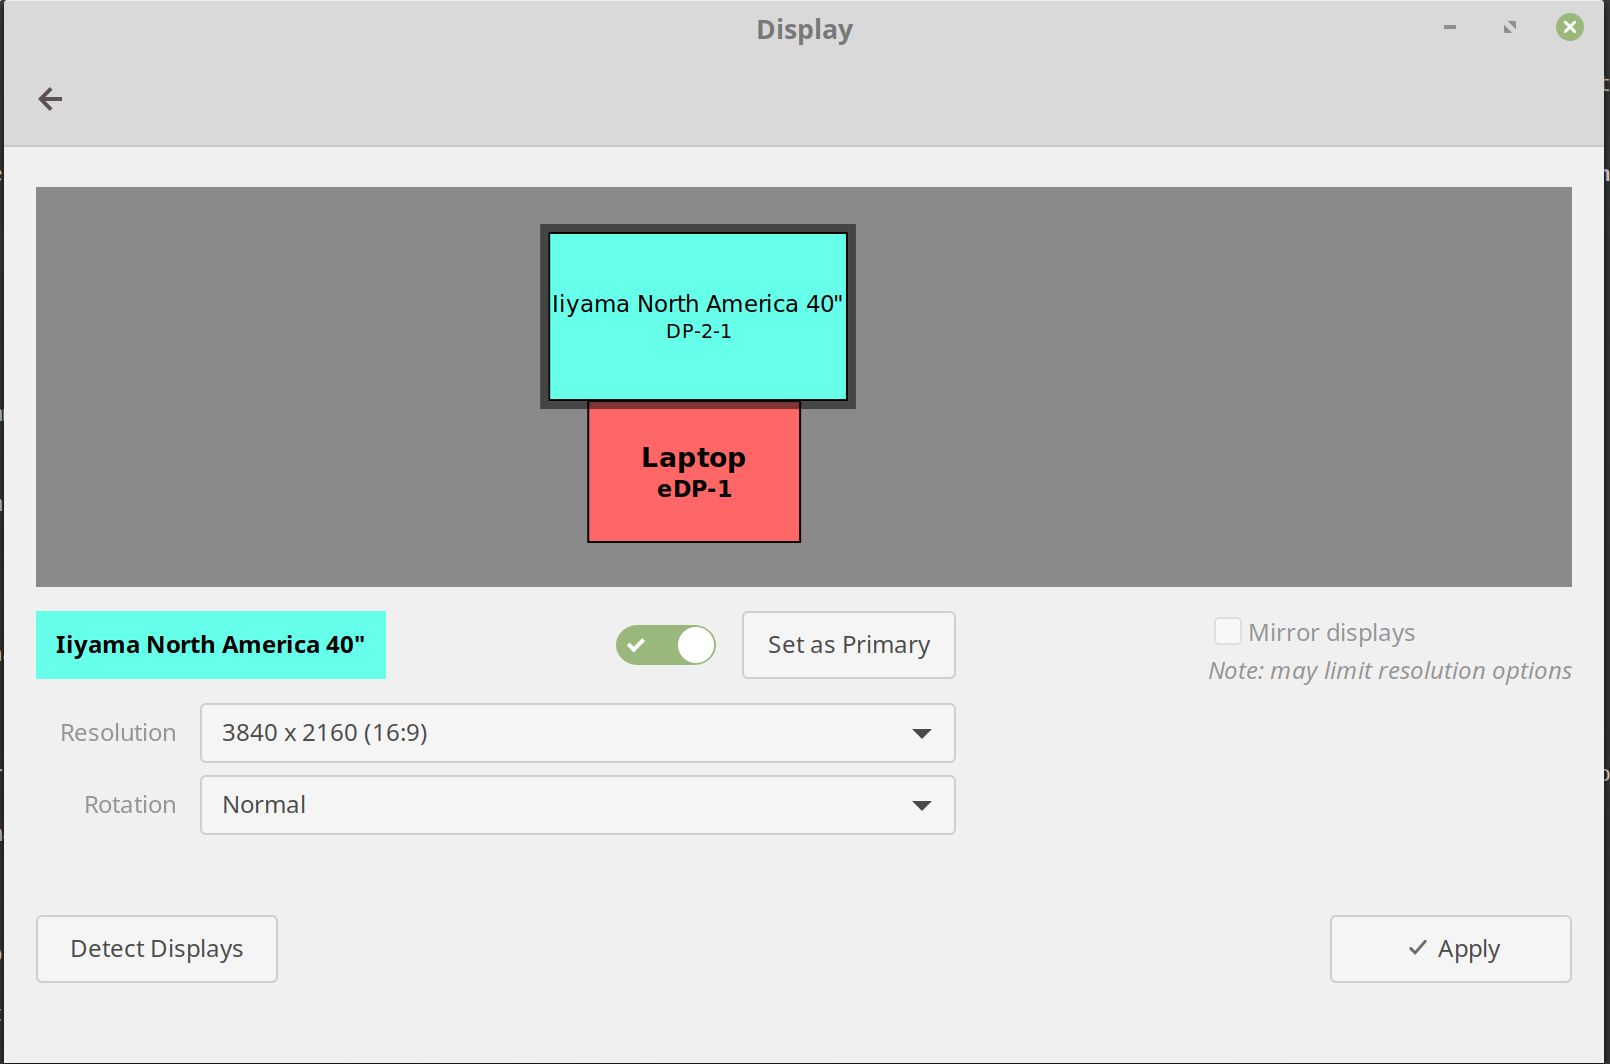Viewport: 1610px width, 1064px height.
Task: Click the Display window title
Action: coord(804,30)
